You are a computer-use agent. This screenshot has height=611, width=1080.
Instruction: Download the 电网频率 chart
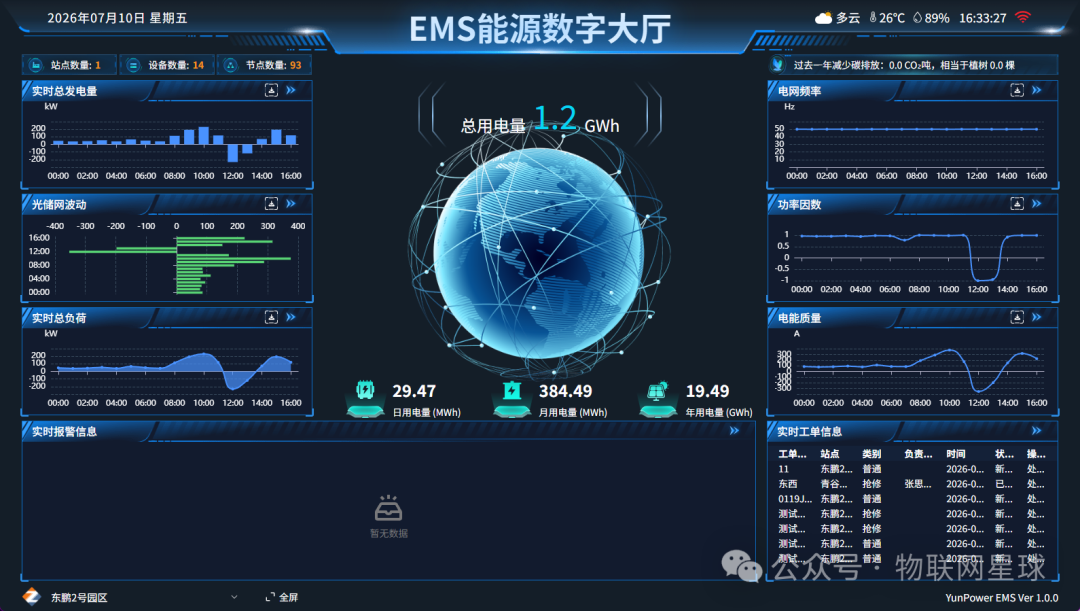[x=1017, y=90]
